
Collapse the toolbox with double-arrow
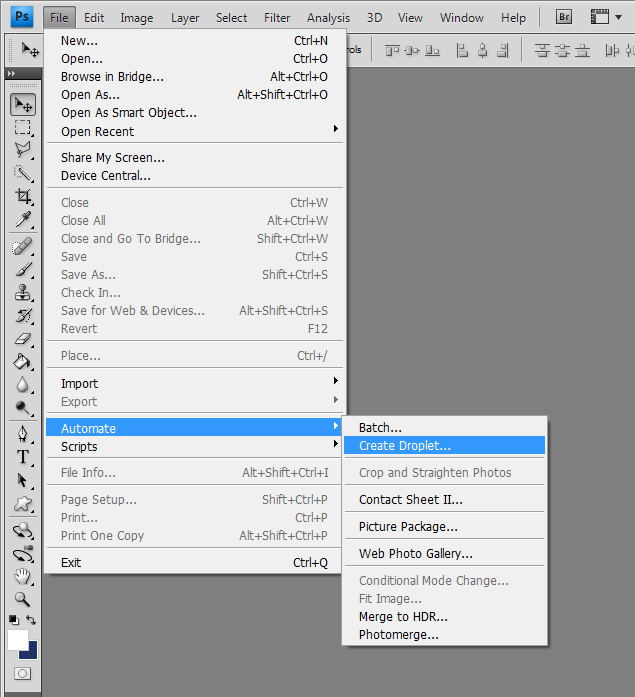12,73
